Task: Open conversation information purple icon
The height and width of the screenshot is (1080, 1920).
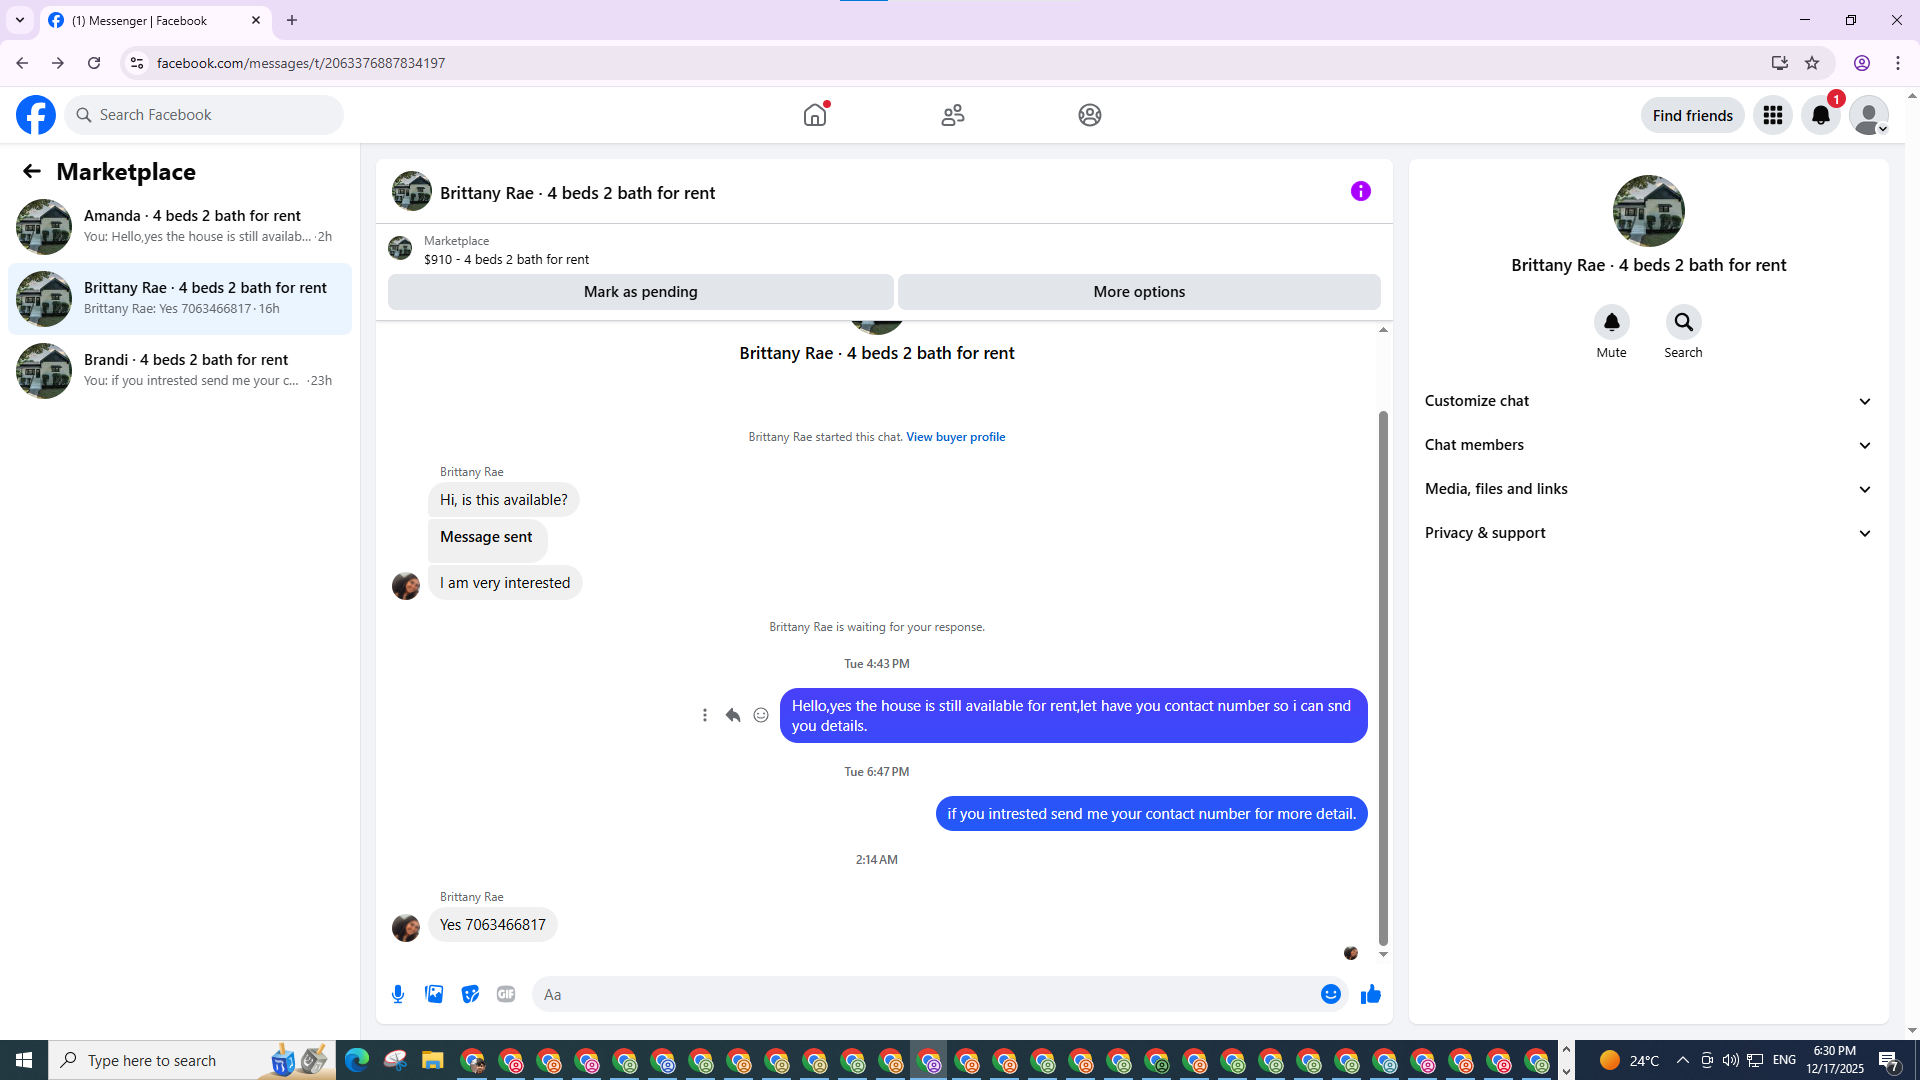Action: click(1360, 191)
